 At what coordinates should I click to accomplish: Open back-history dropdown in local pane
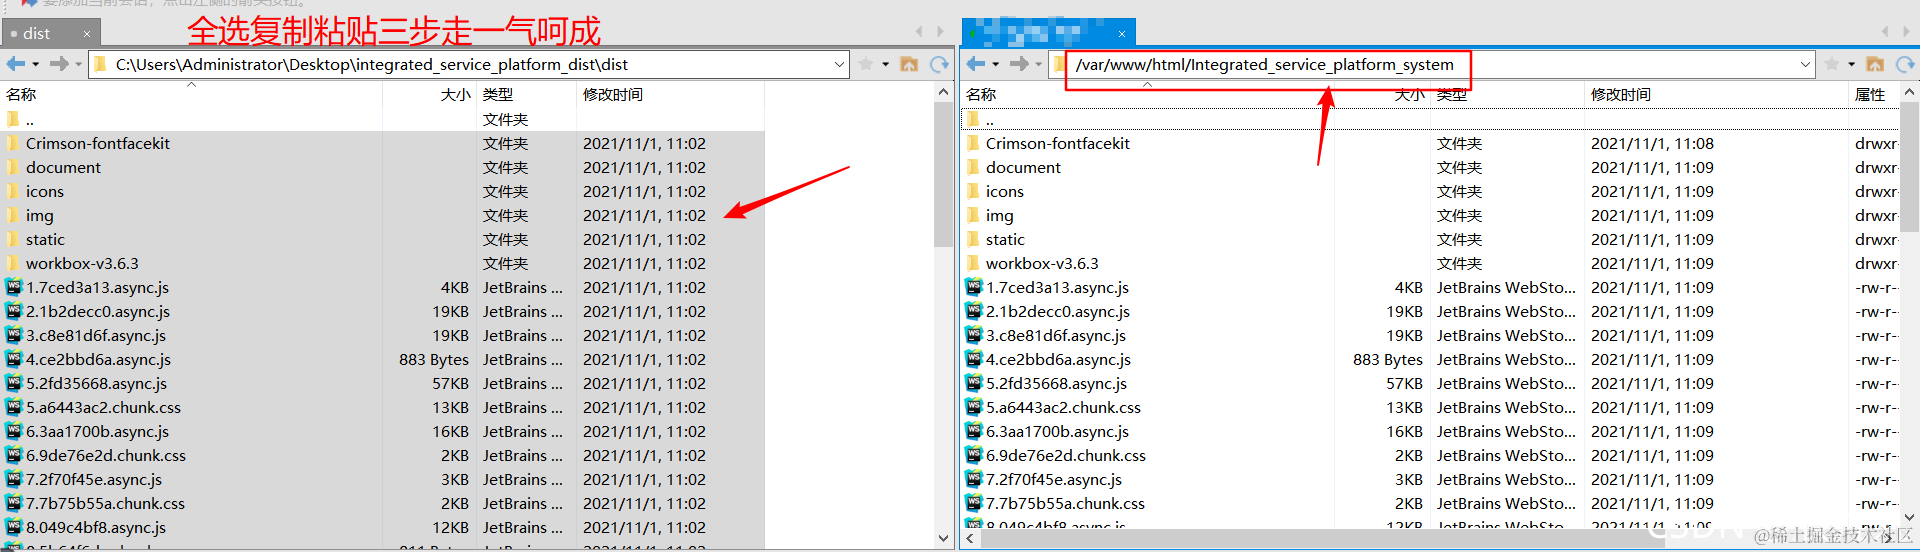[x=36, y=64]
